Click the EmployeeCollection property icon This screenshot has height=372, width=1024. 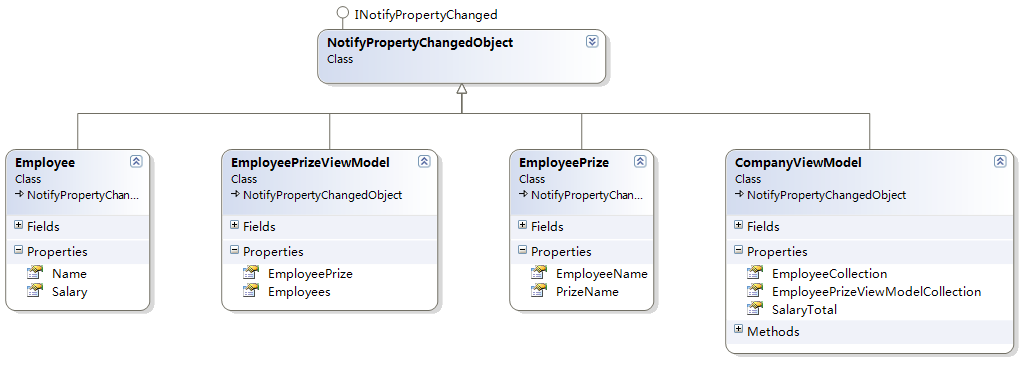pos(756,273)
